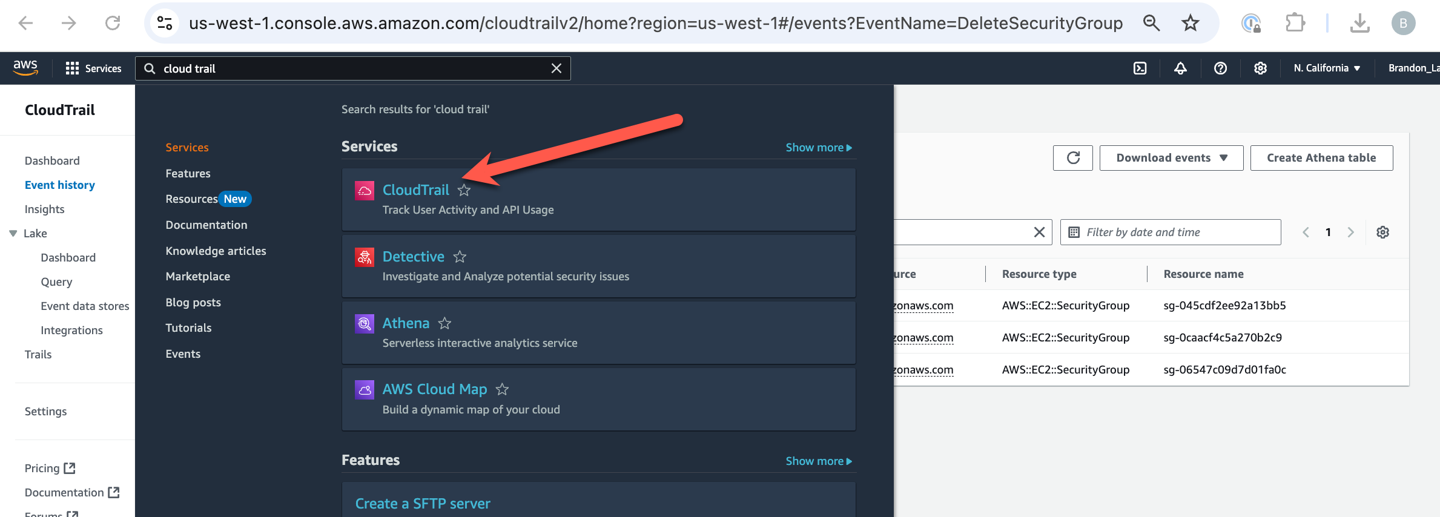Open browser downloads icon
1440x517 pixels.
pyautogui.click(x=1360, y=23)
